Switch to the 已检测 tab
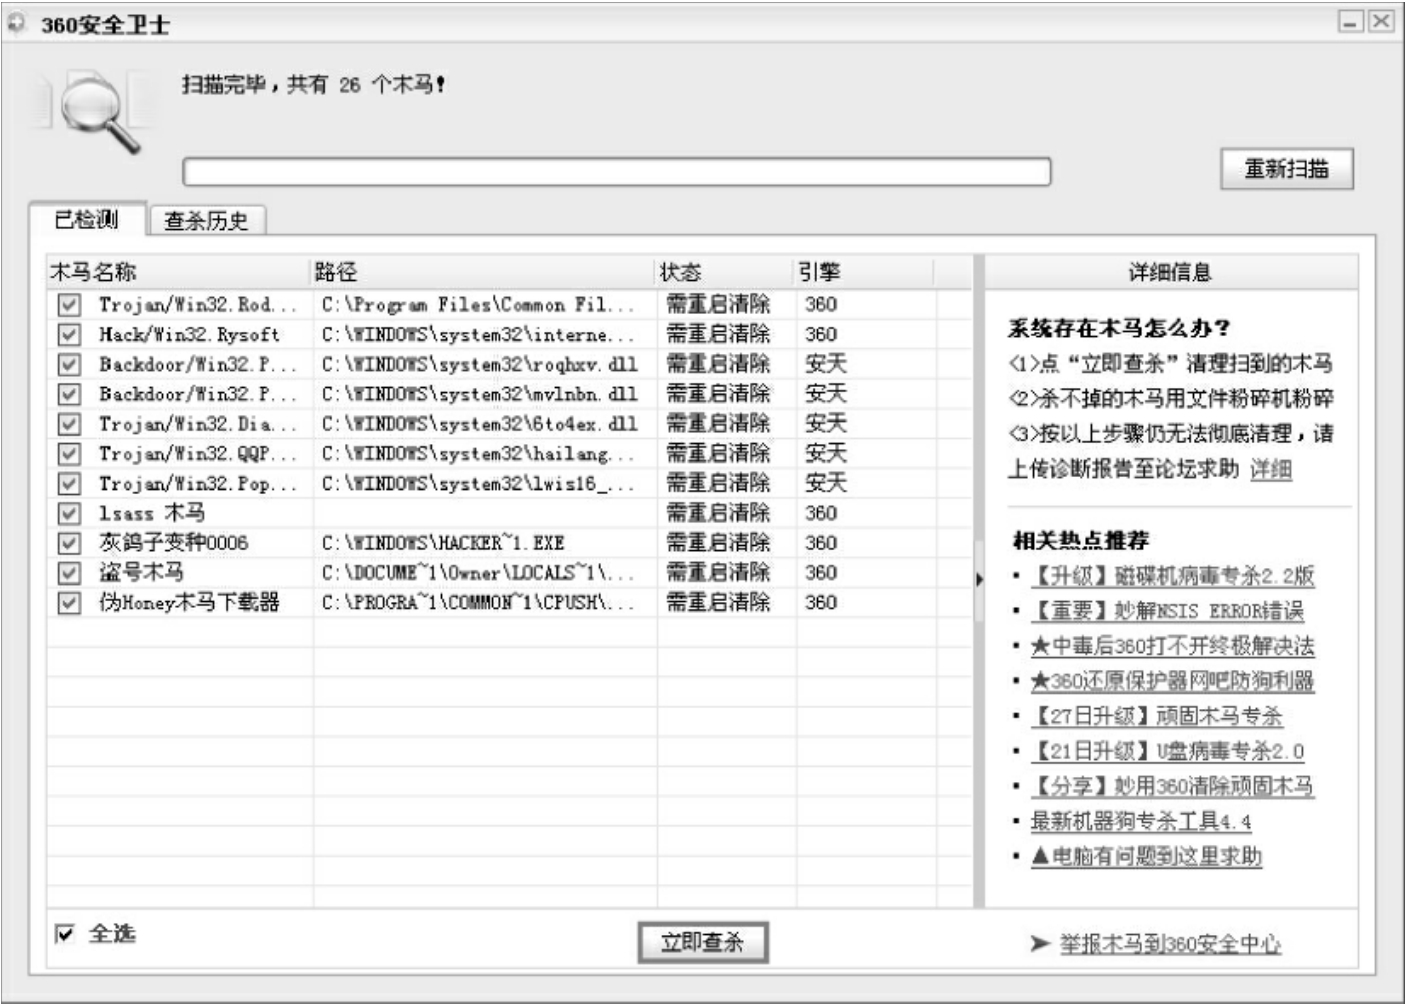1405x1004 pixels. pyautogui.click(x=87, y=219)
